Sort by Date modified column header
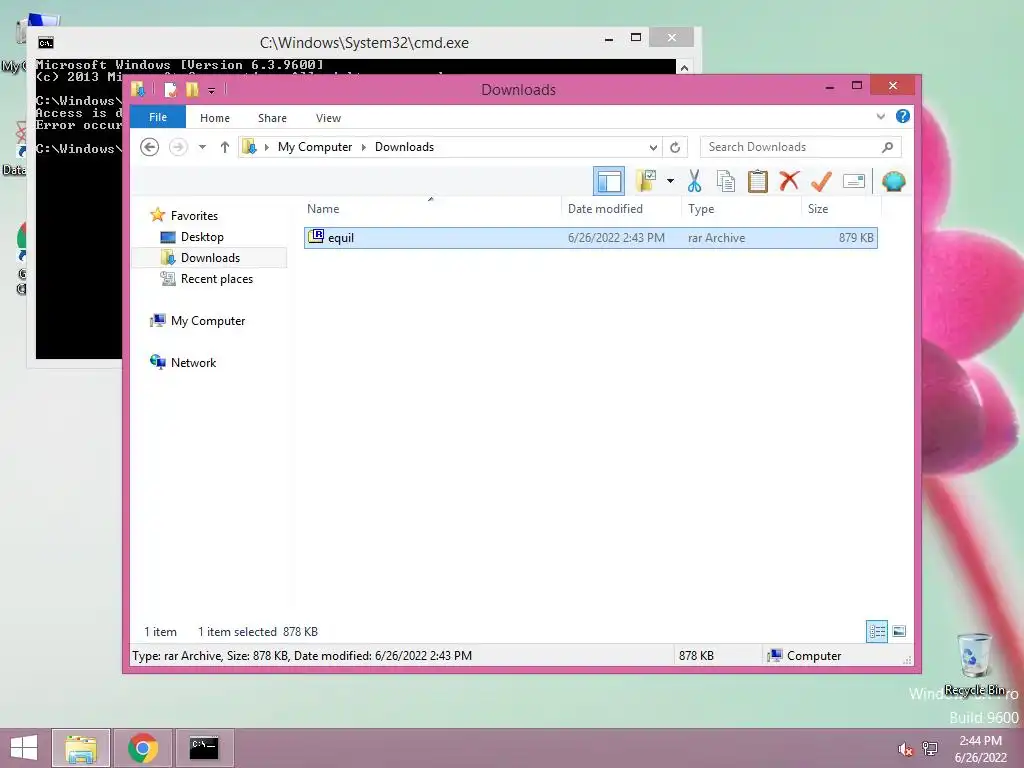Image resolution: width=1024 pixels, height=768 pixels. tap(621, 209)
